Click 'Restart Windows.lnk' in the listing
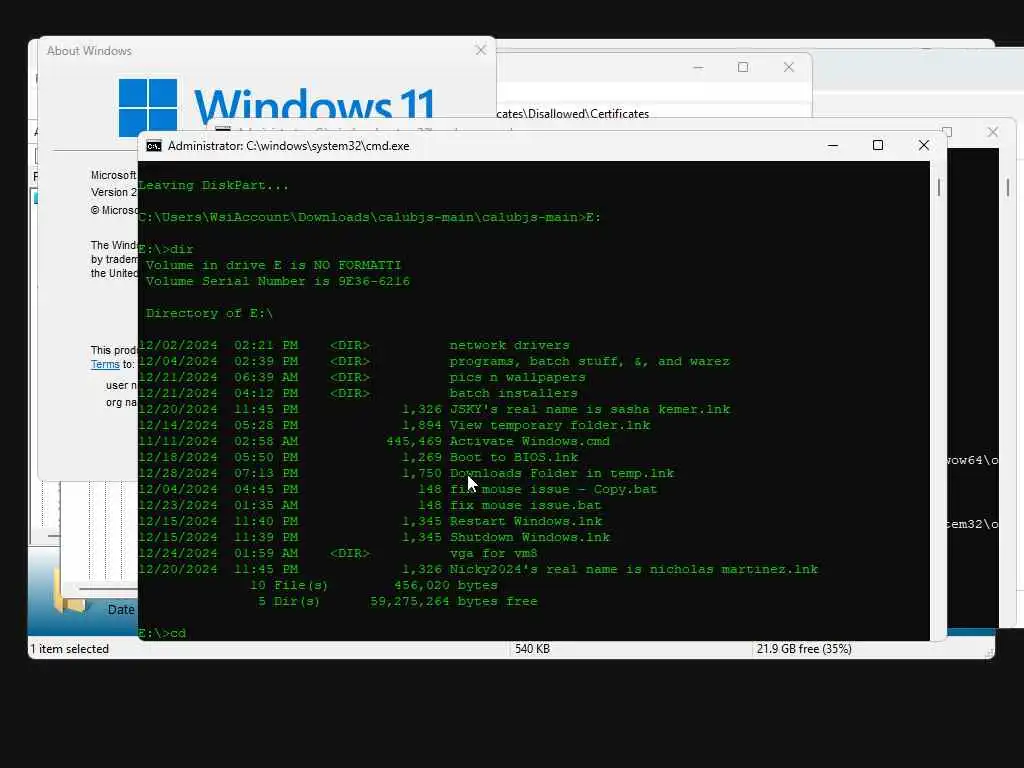 point(526,521)
